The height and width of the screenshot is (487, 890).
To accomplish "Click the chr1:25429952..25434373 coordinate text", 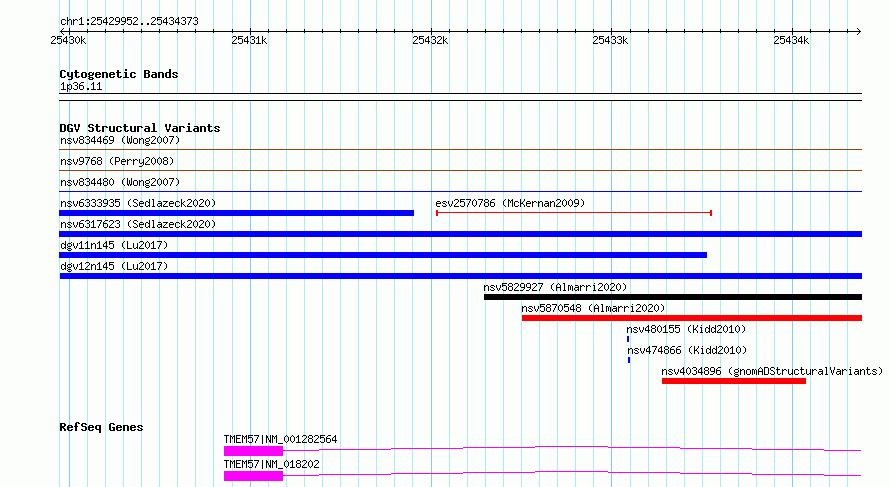I will [x=129, y=22].
